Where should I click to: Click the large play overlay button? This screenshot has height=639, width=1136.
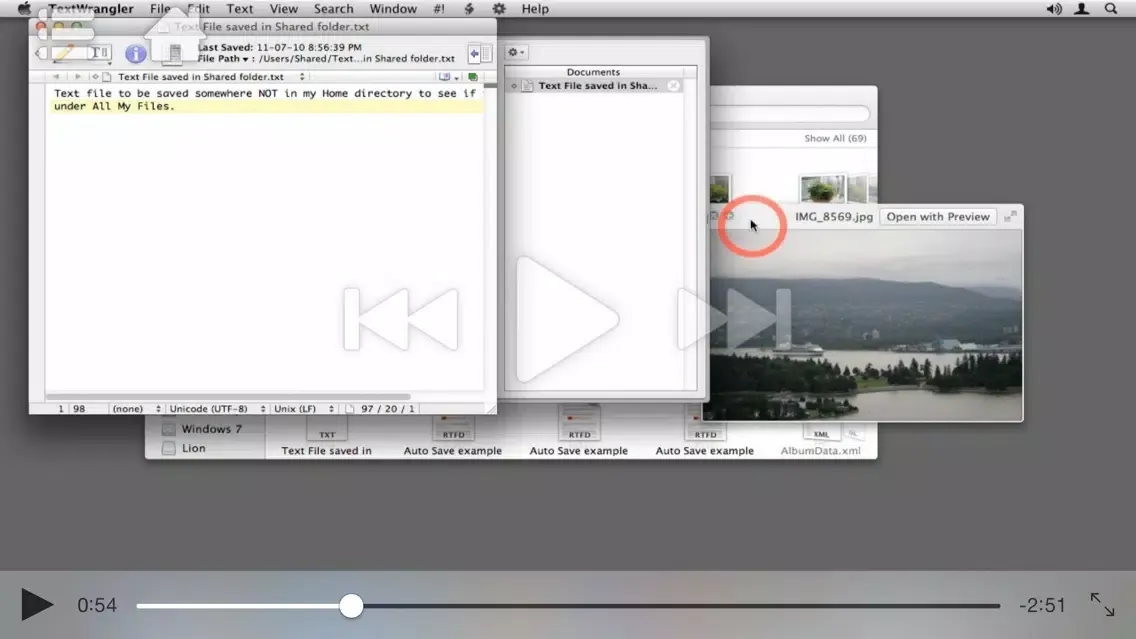click(567, 319)
